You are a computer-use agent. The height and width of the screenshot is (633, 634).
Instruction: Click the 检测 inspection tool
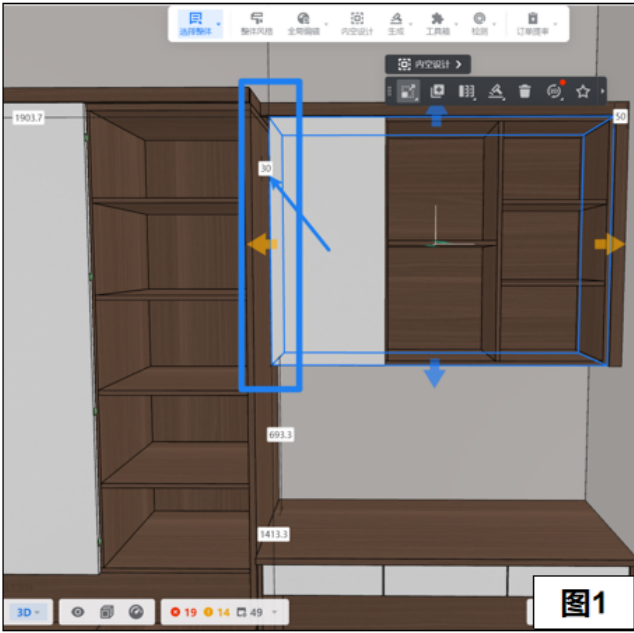(480, 24)
